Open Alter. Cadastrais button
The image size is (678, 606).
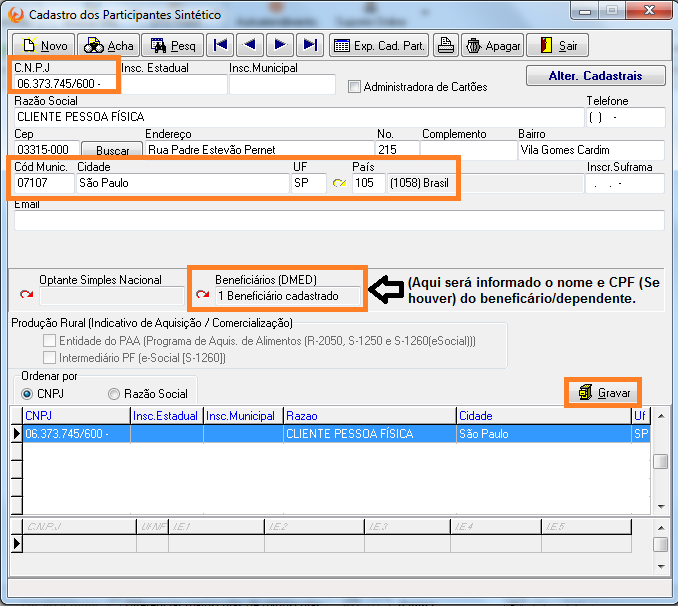pos(596,76)
